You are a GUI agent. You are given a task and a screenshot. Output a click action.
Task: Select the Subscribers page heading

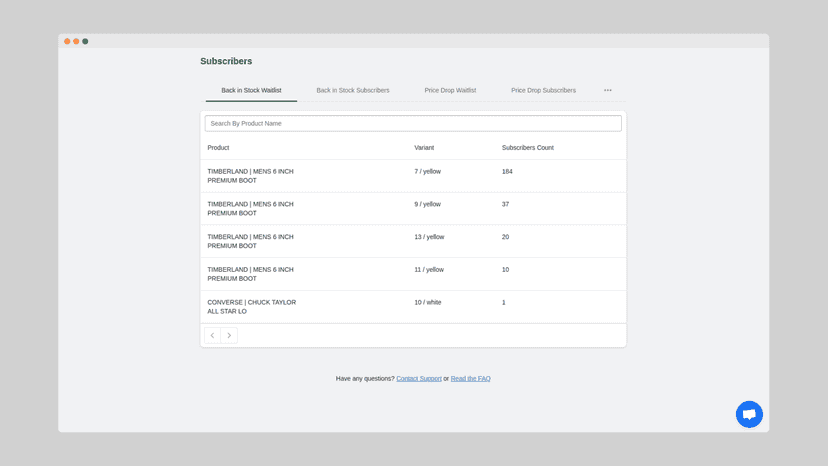coord(226,61)
